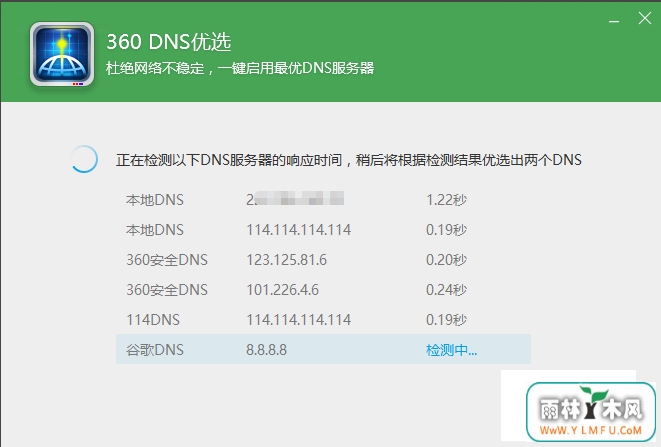Click the IP address 8.8.8.8
Image resolution: width=661 pixels, height=447 pixels.
pos(266,350)
